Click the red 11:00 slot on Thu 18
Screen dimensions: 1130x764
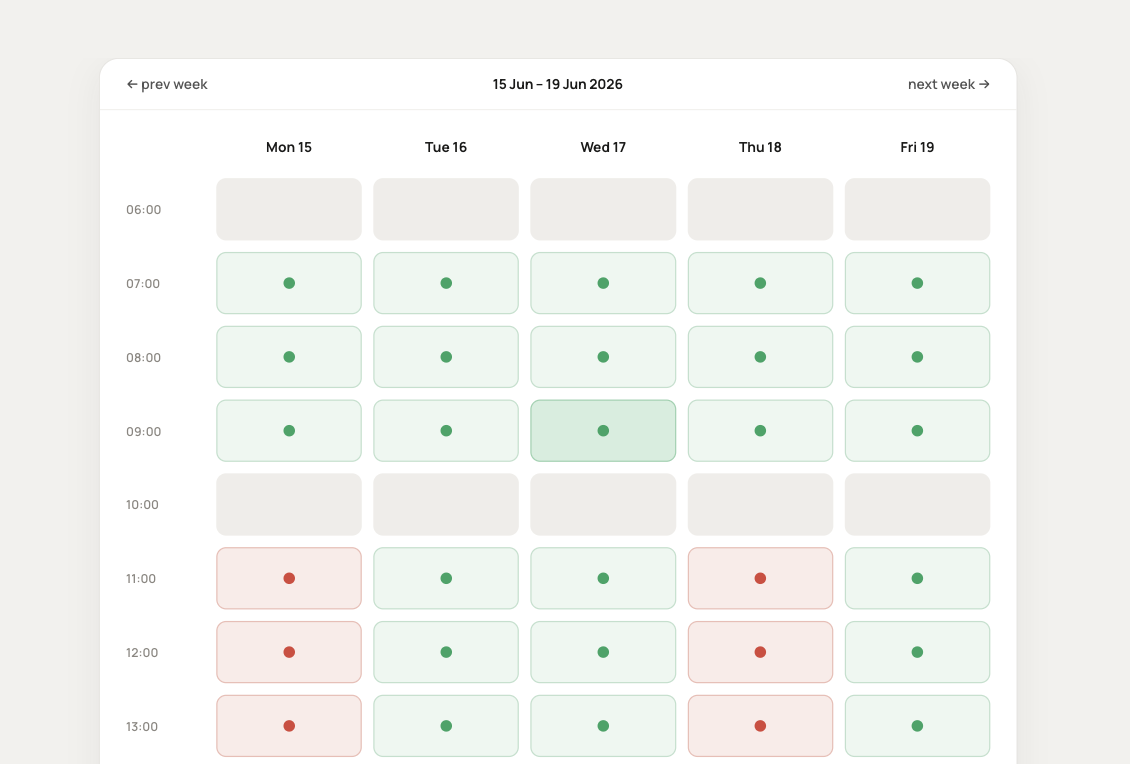pos(760,578)
